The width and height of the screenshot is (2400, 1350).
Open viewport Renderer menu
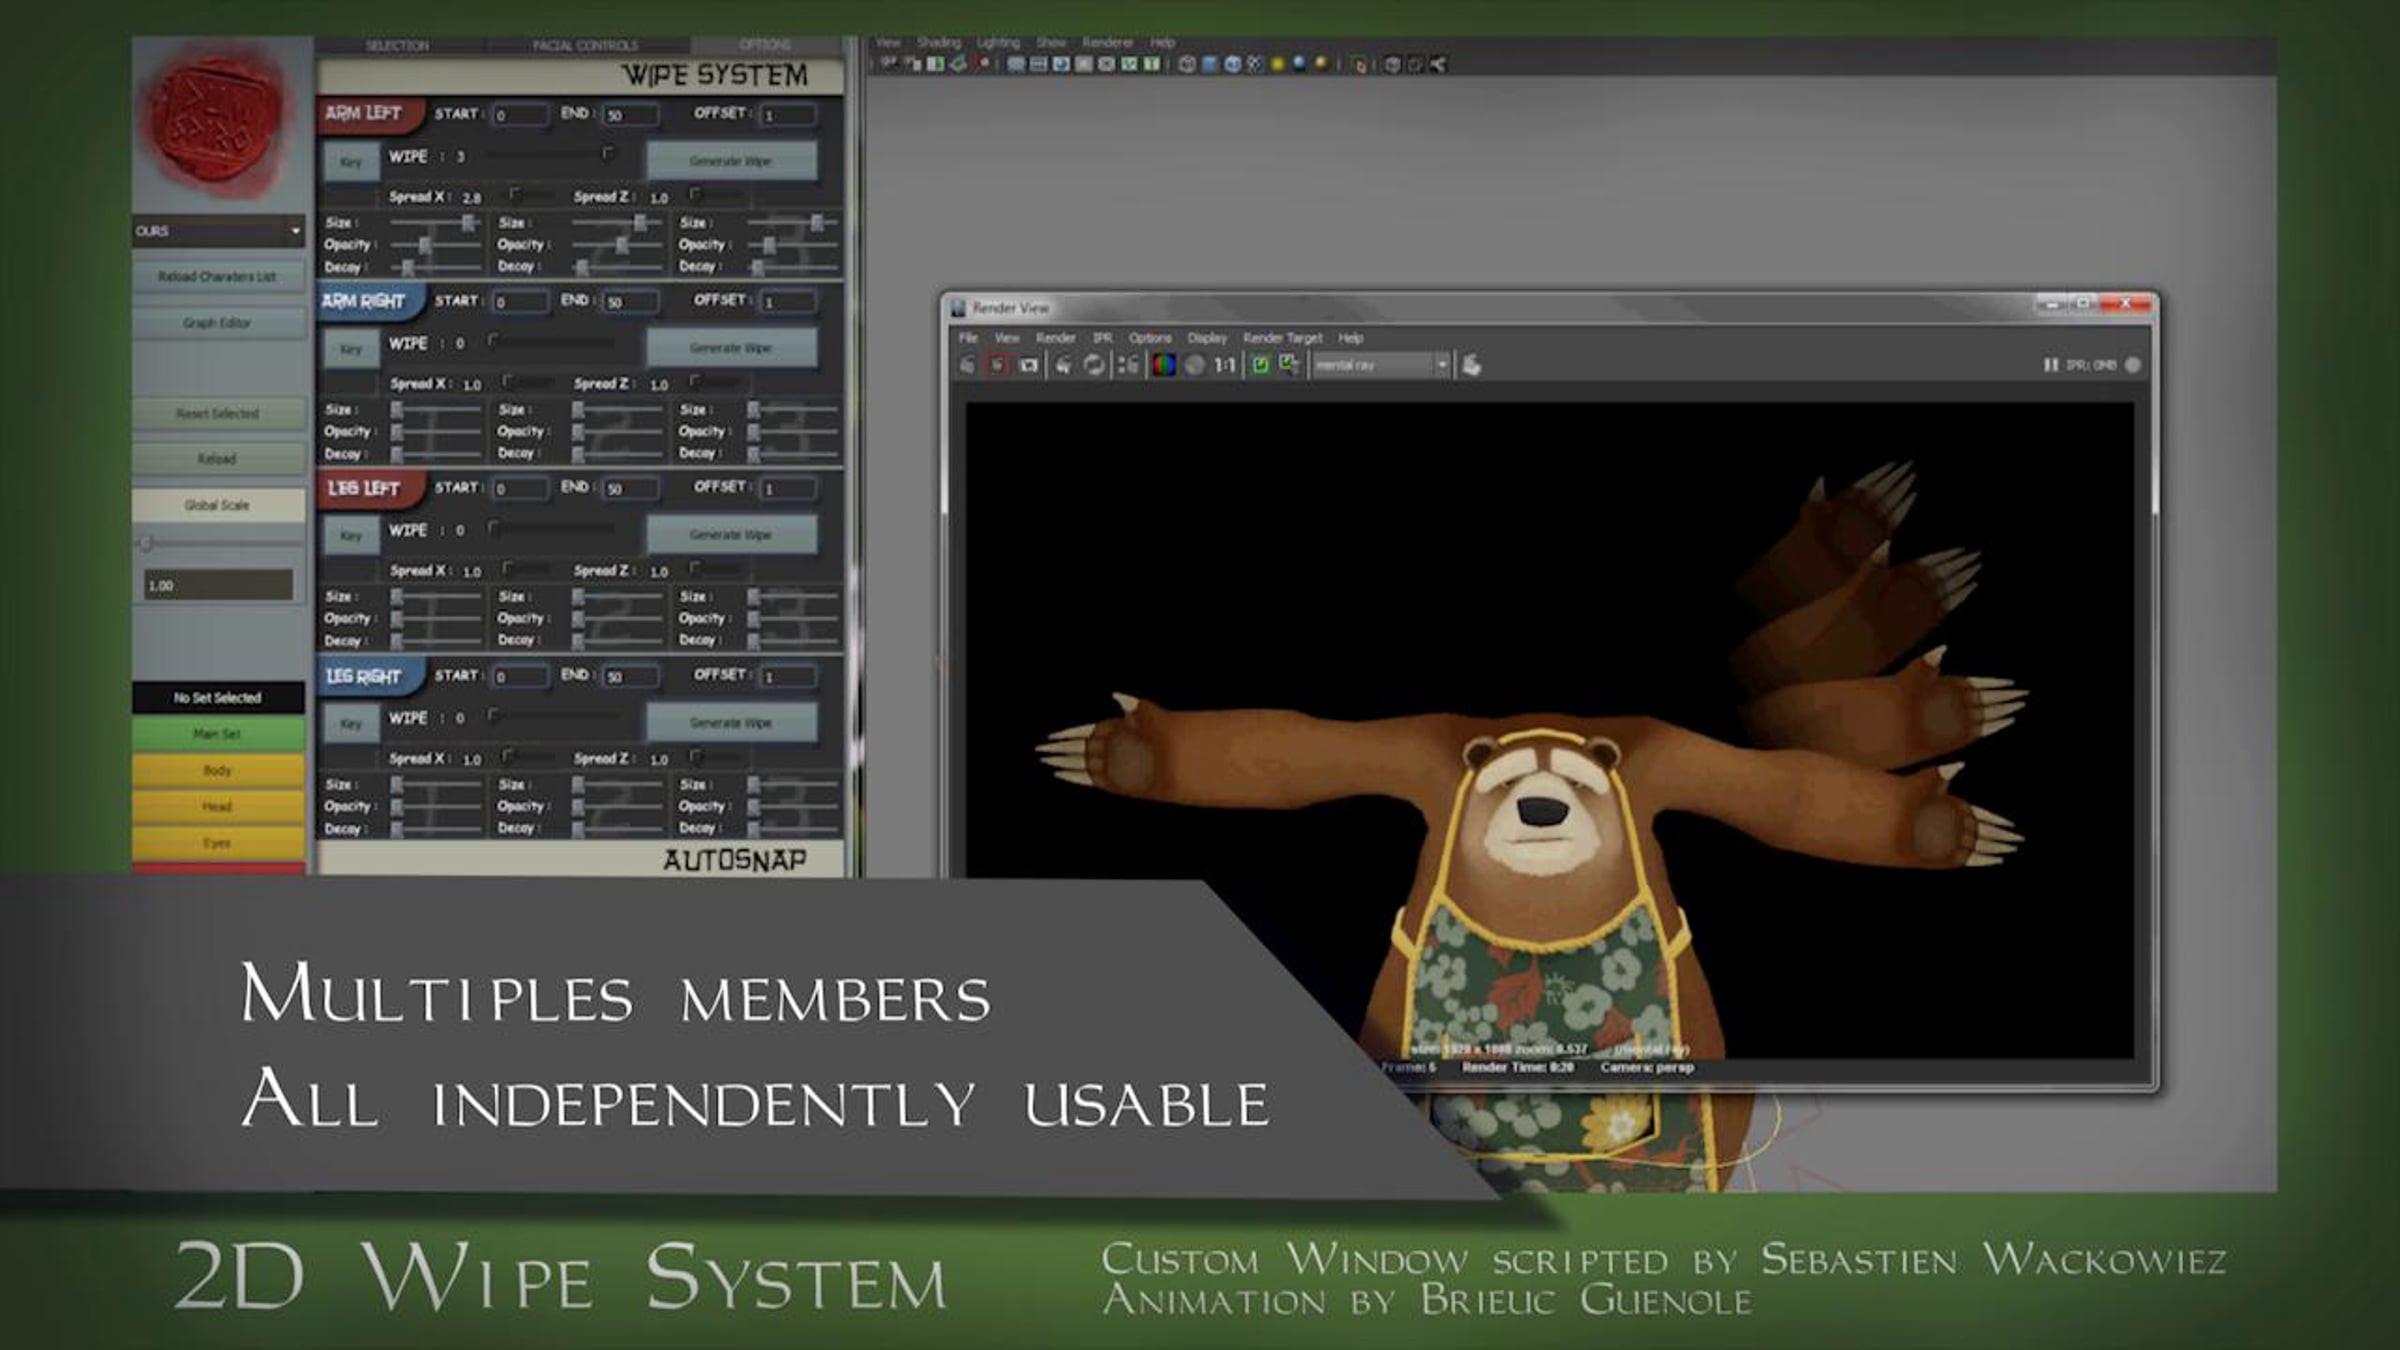pyautogui.click(x=1107, y=43)
